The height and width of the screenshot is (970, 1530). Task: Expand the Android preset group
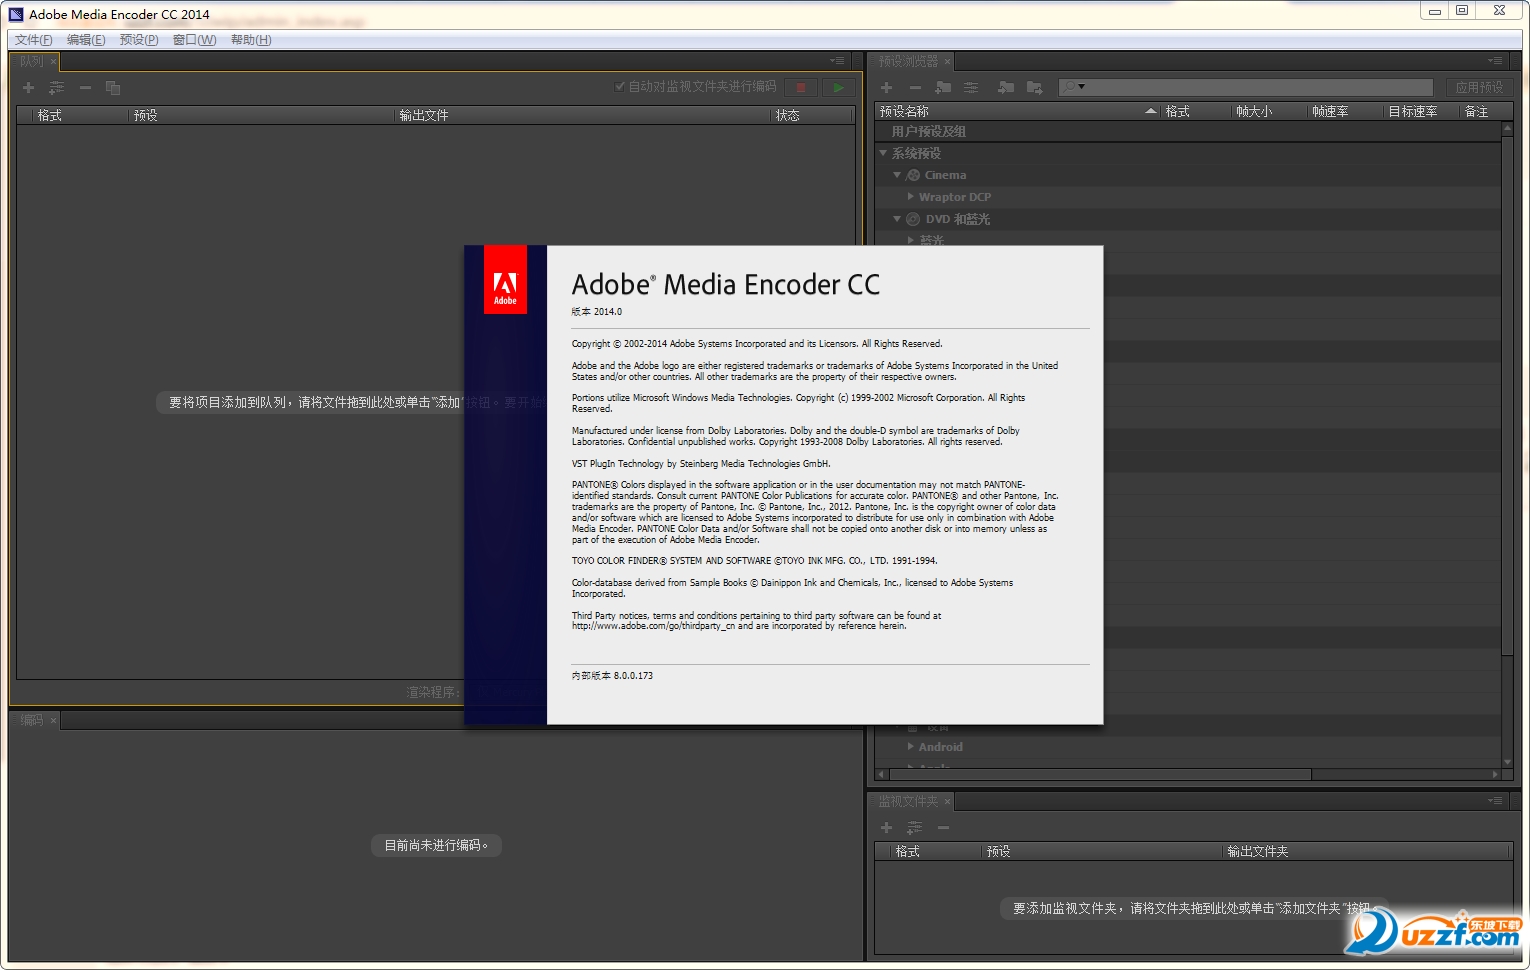[x=910, y=747]
